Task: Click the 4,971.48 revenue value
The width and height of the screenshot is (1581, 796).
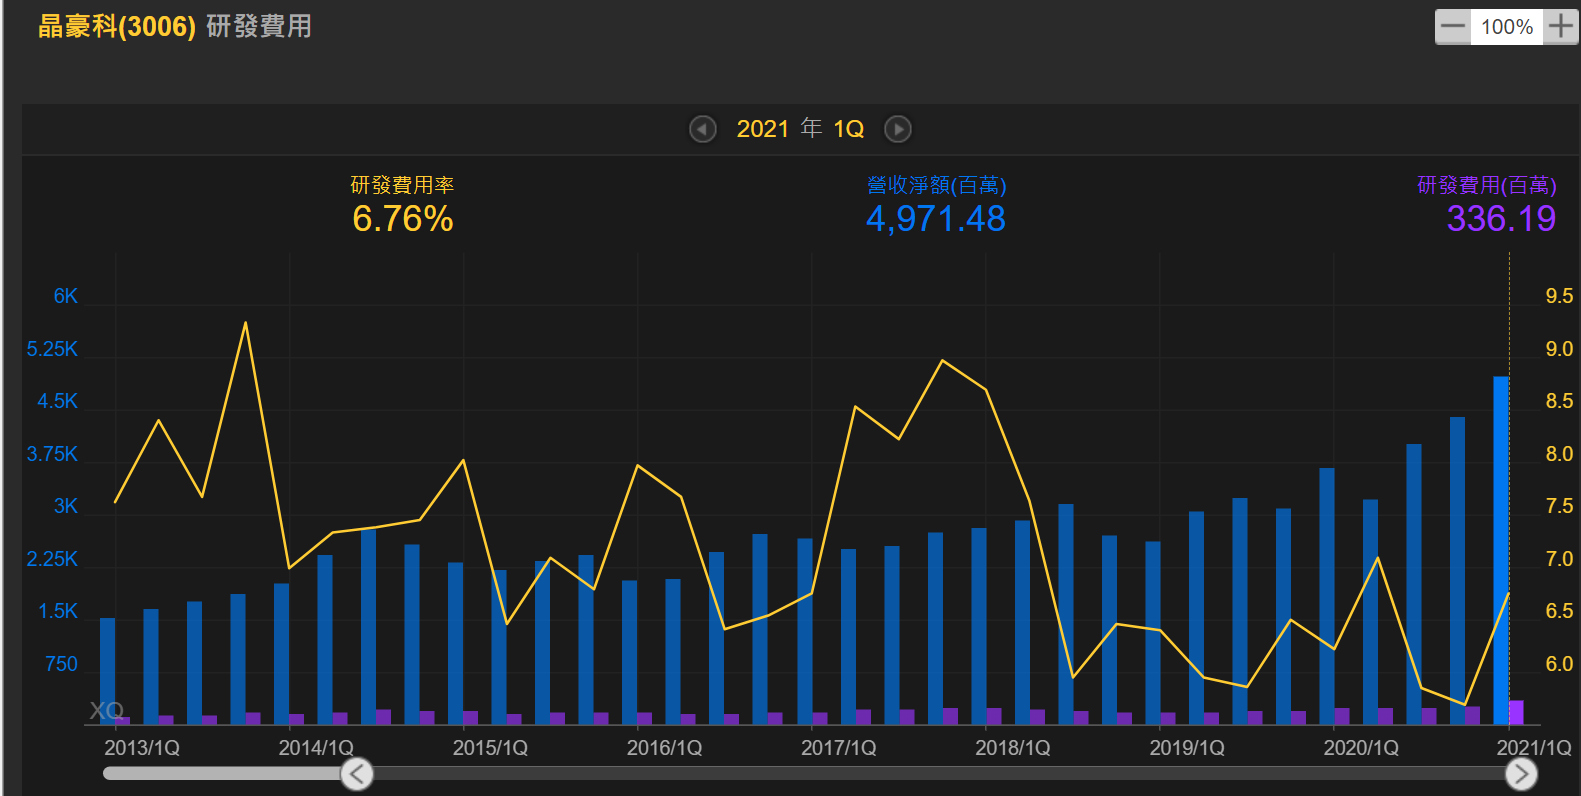Action: (x=936, y=219)
